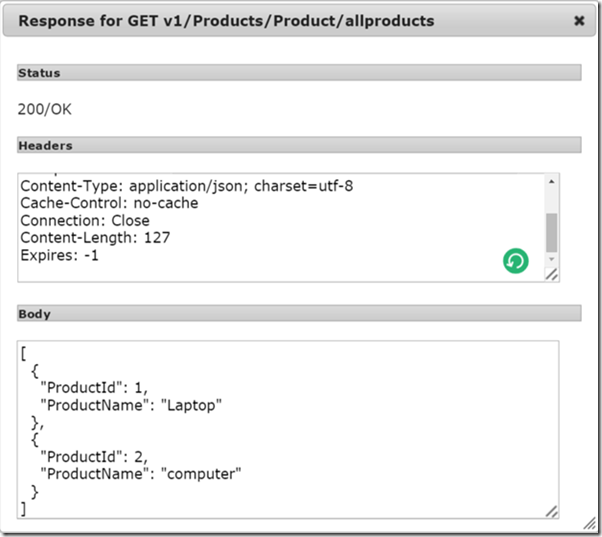
Task: Click the "Laptop" ProductName value
Action: (x=189, y=405)
